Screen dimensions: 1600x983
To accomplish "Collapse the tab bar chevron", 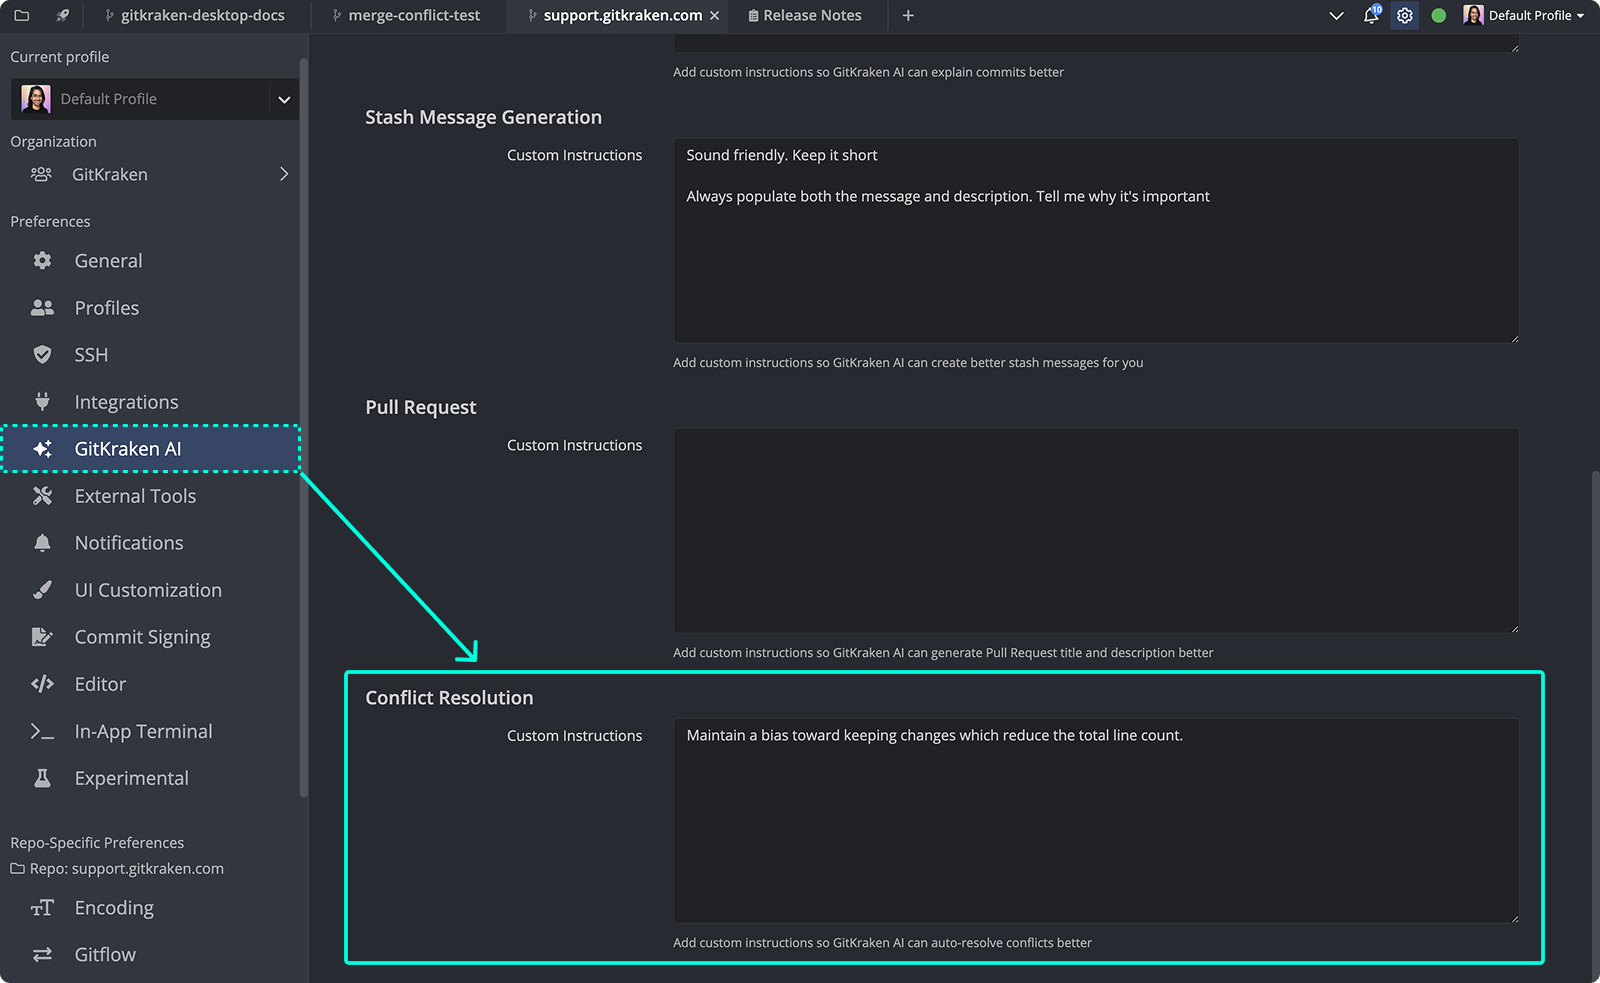I will (1337, 15).
